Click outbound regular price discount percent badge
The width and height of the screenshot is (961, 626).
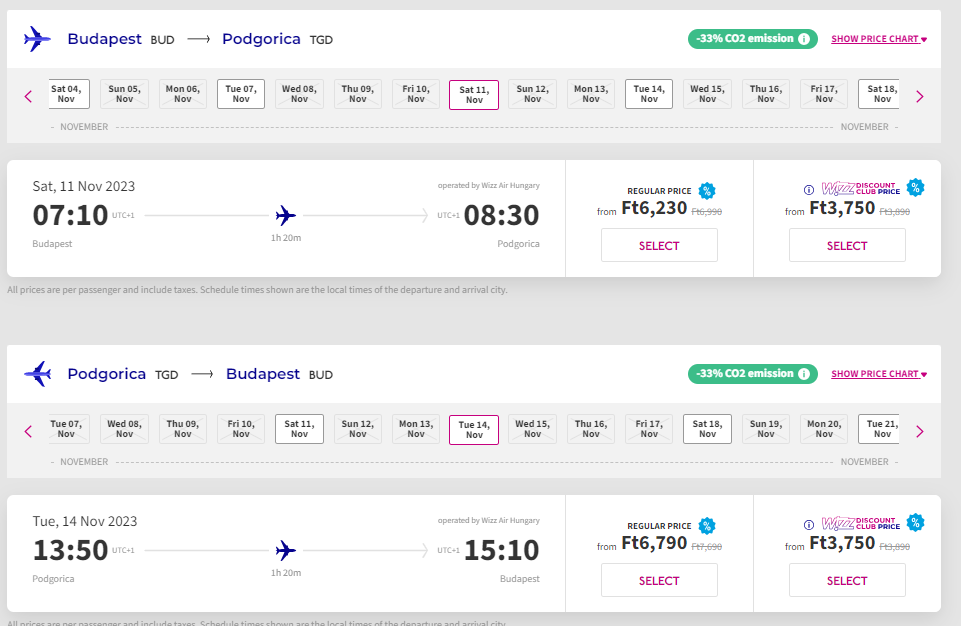[x=707, y=191]
